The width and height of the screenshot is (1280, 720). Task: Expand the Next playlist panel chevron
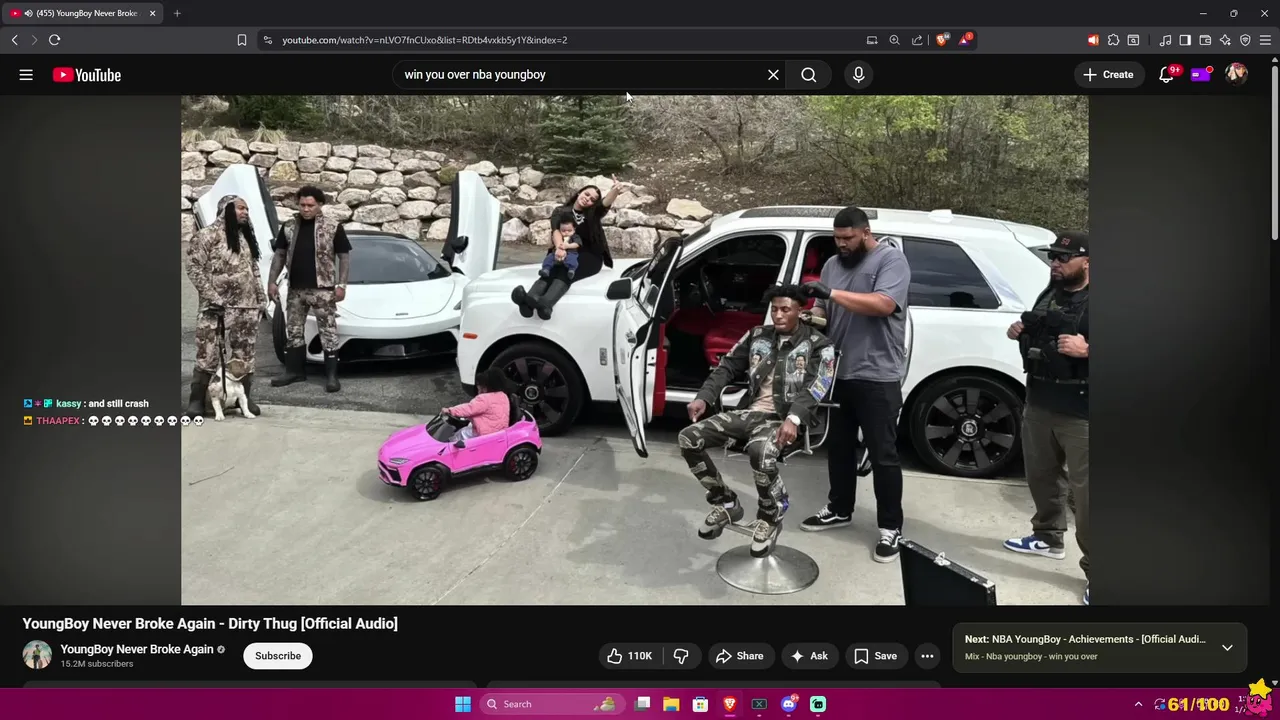(x=1227, y=647)
